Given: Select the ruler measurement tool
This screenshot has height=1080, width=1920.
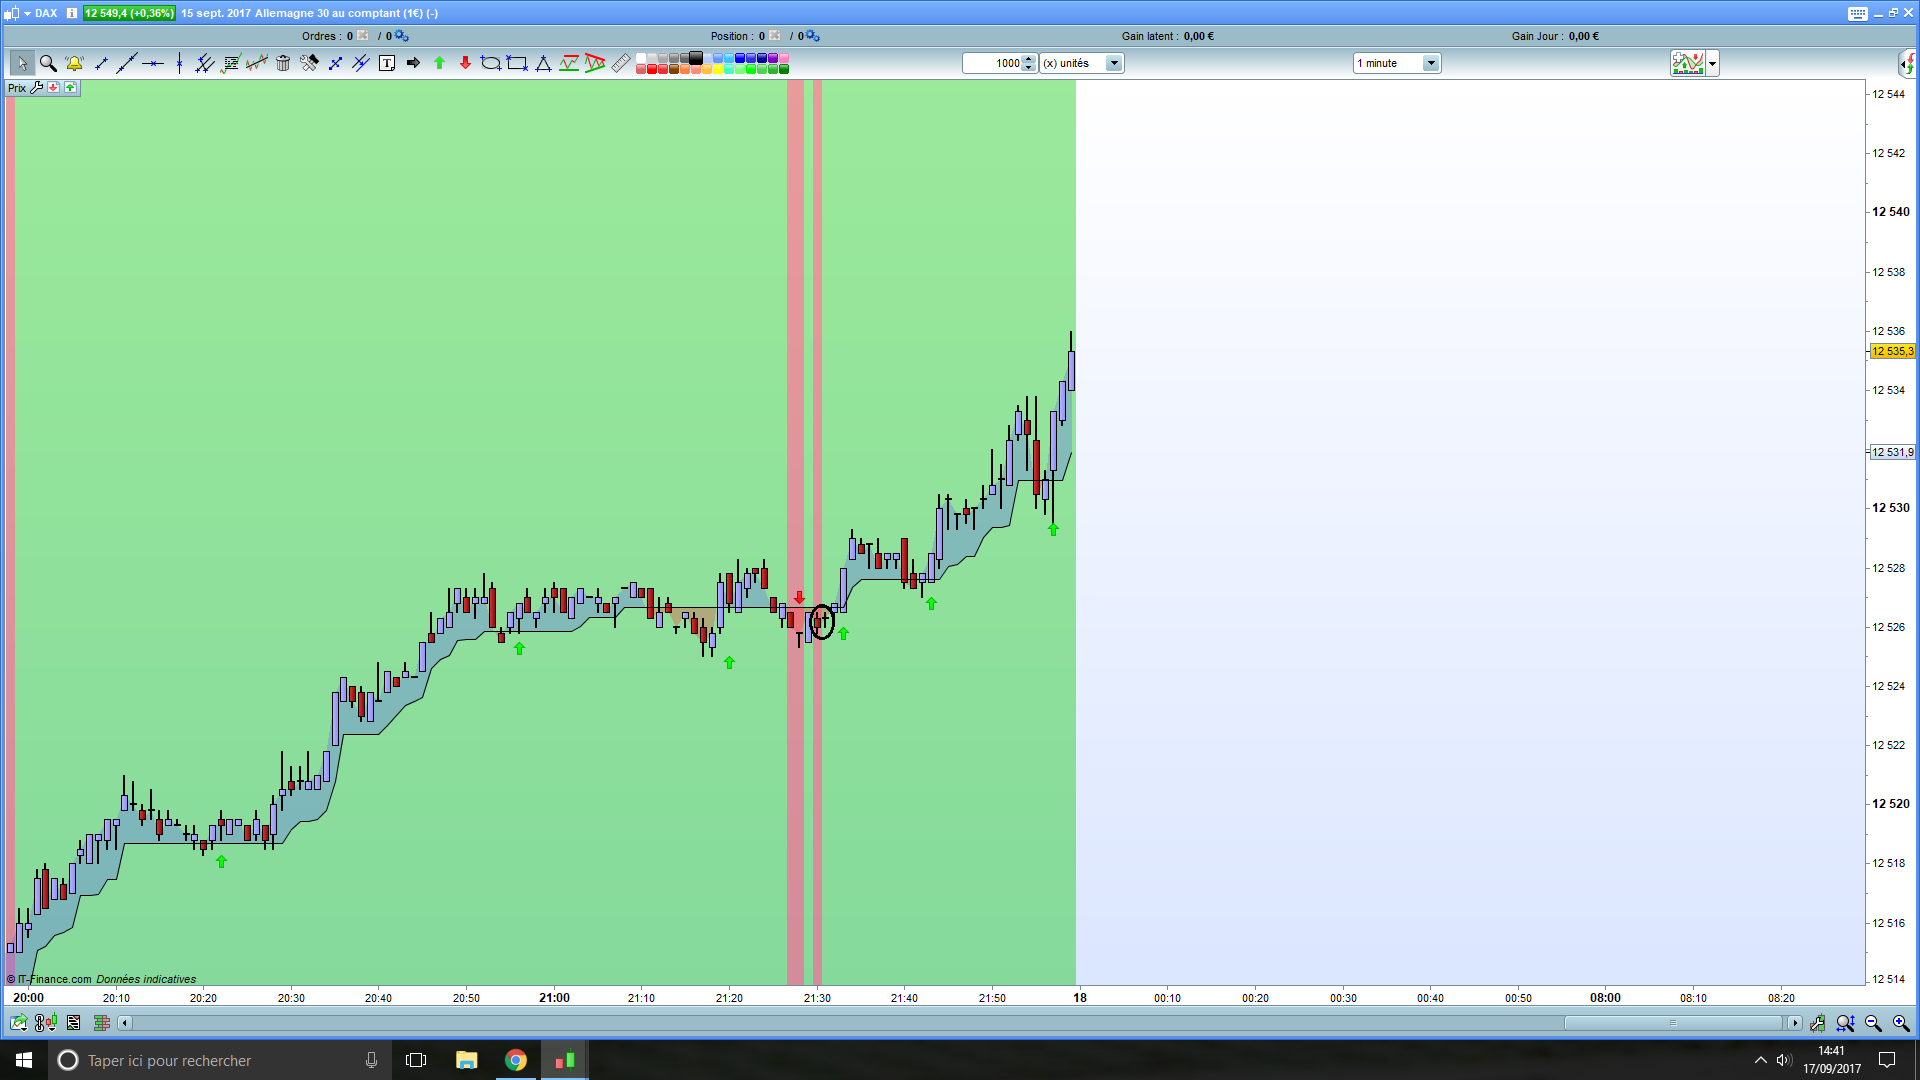Looking at the screenshot, I should click(621, 63).
